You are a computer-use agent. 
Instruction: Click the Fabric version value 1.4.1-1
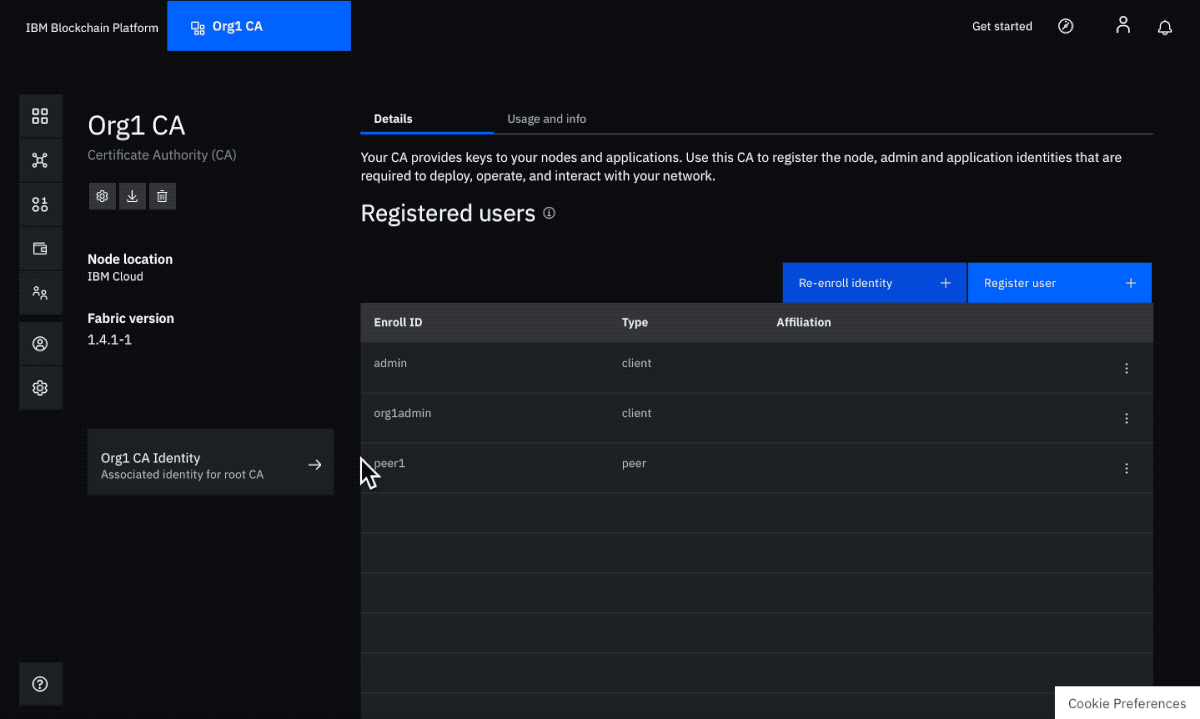[110, 340]
